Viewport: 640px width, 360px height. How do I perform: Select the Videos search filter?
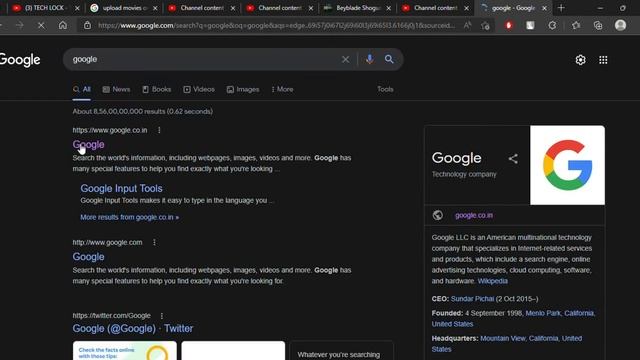pos(199,89)
